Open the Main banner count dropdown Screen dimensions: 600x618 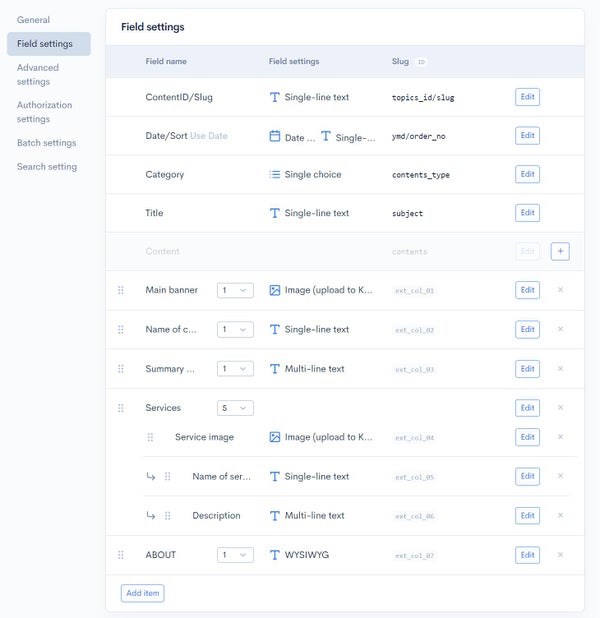click(235, 290)
